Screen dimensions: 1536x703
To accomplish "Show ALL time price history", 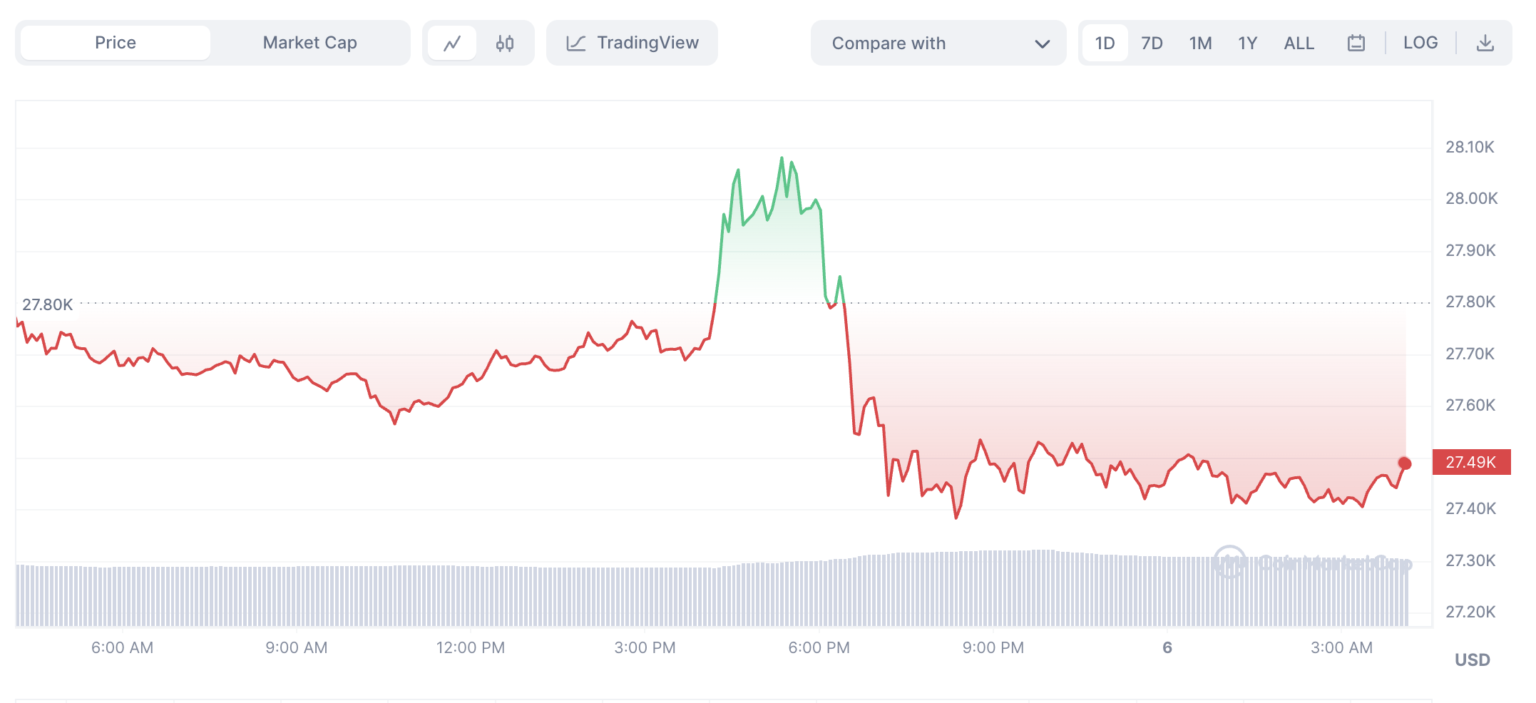I will pyautogui.click(x=1299, y=43).
